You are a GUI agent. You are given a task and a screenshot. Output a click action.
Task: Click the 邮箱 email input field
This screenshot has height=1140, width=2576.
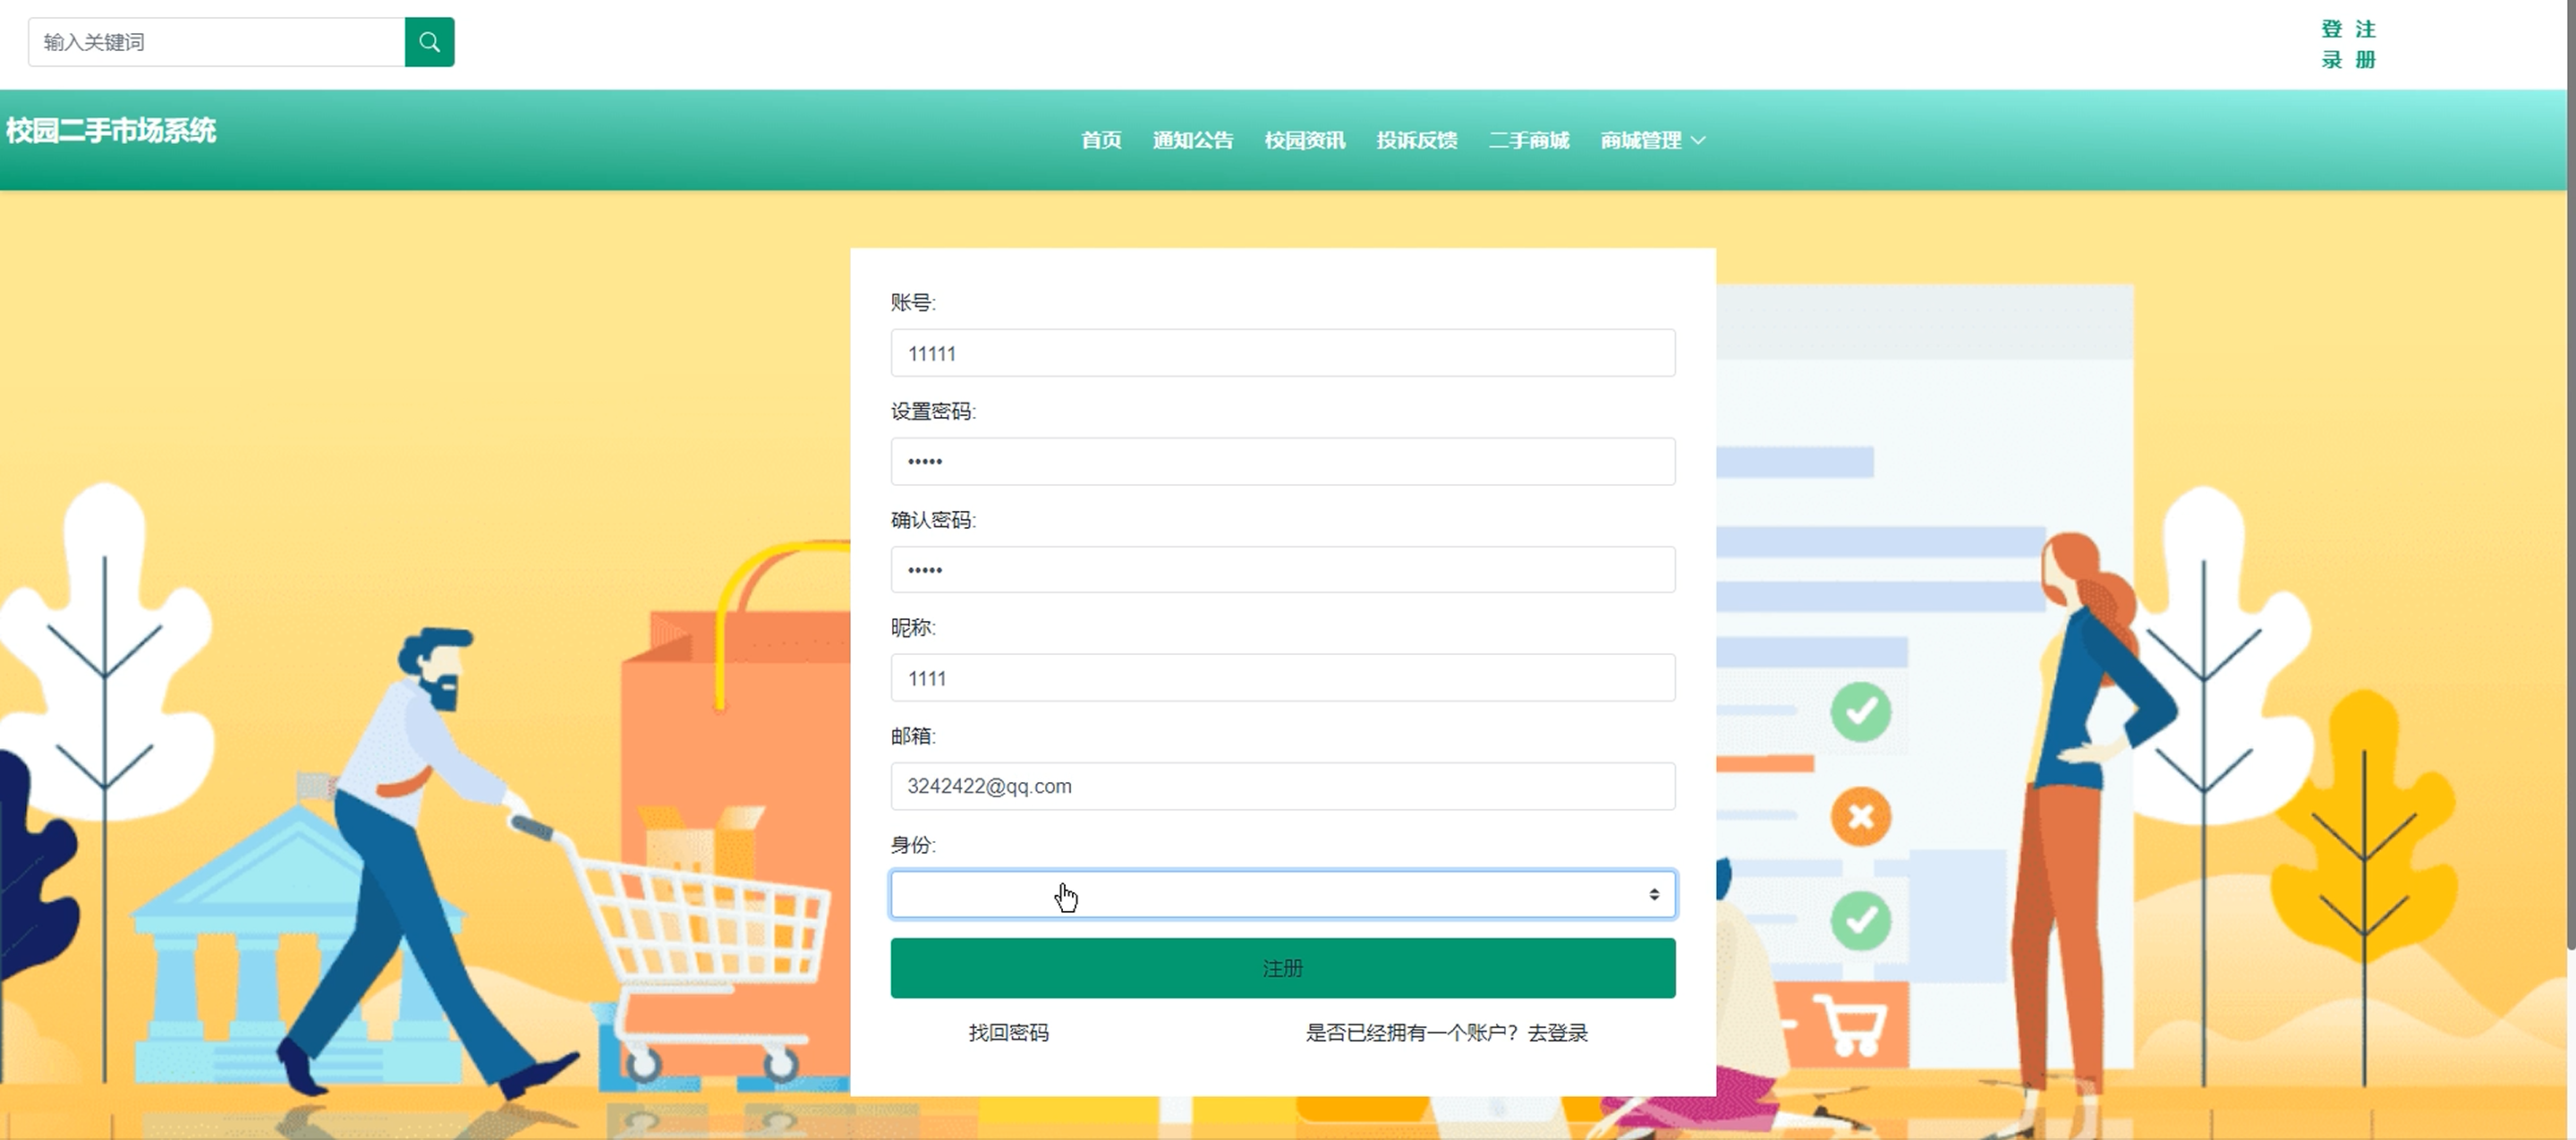click(1282, 786)
